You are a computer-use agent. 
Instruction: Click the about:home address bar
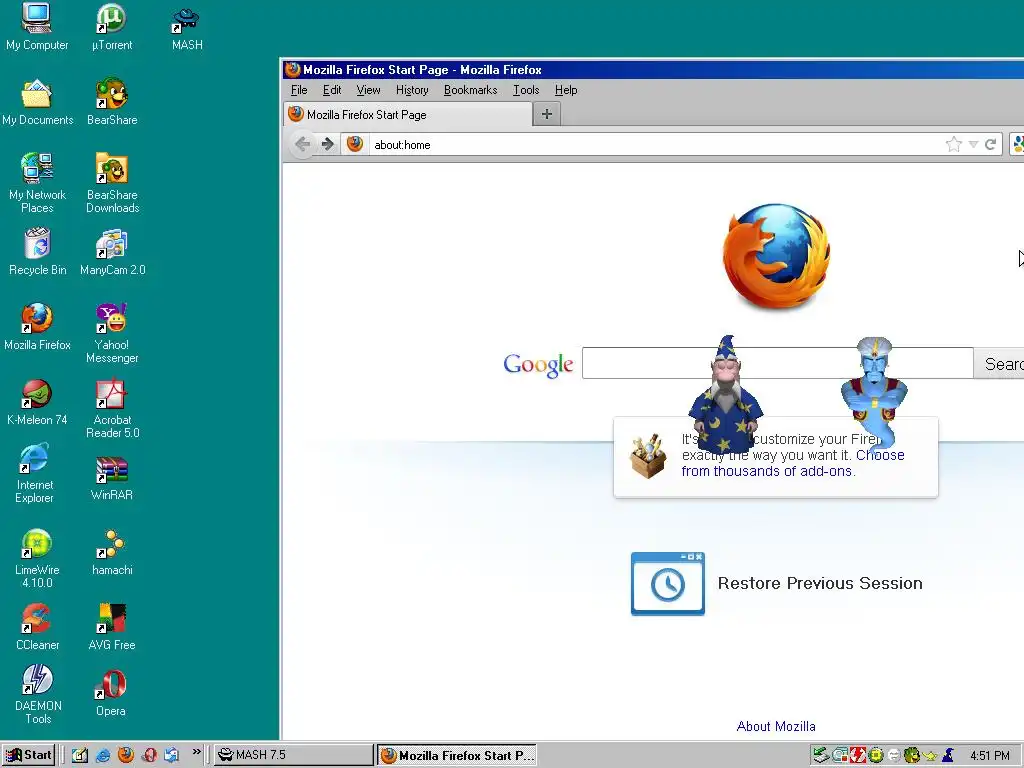(x=656, y=144)
